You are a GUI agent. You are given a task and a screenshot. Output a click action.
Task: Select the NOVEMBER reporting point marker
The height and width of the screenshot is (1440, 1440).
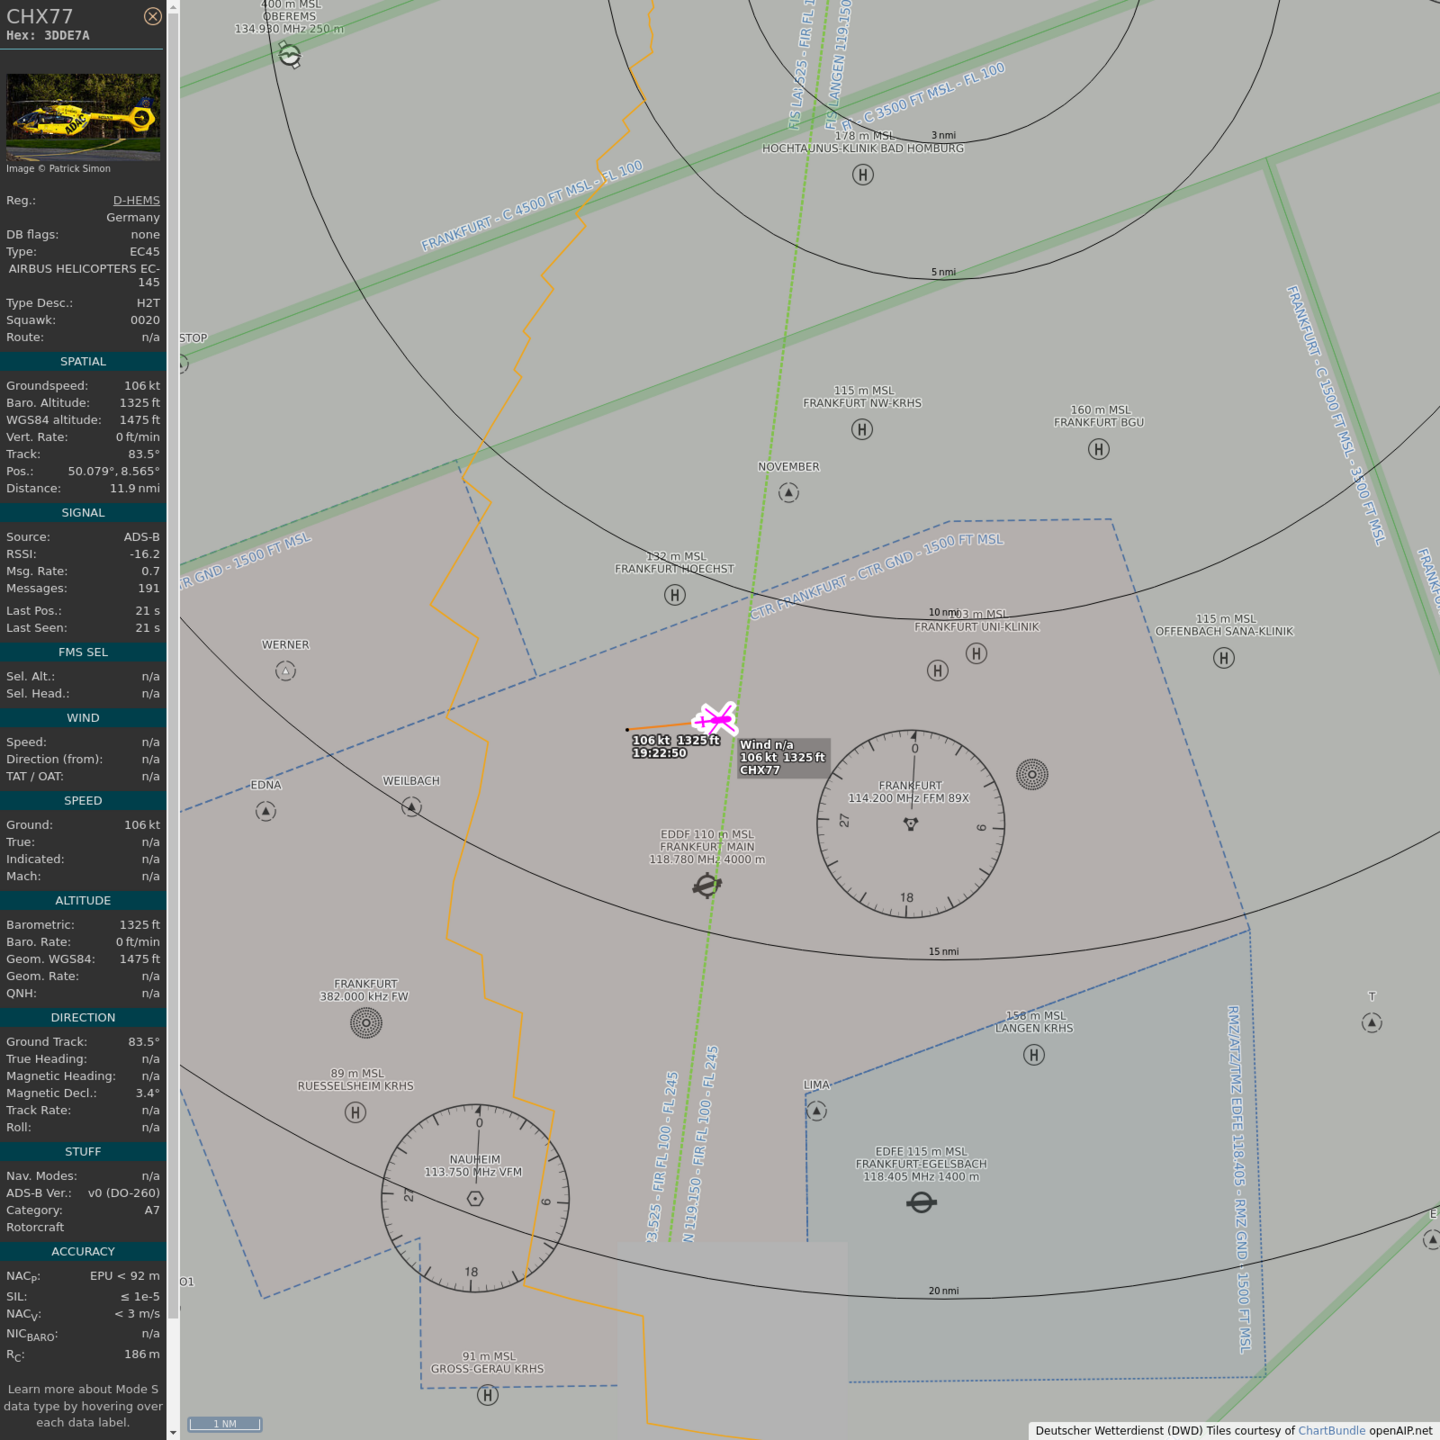click(788, 493)
